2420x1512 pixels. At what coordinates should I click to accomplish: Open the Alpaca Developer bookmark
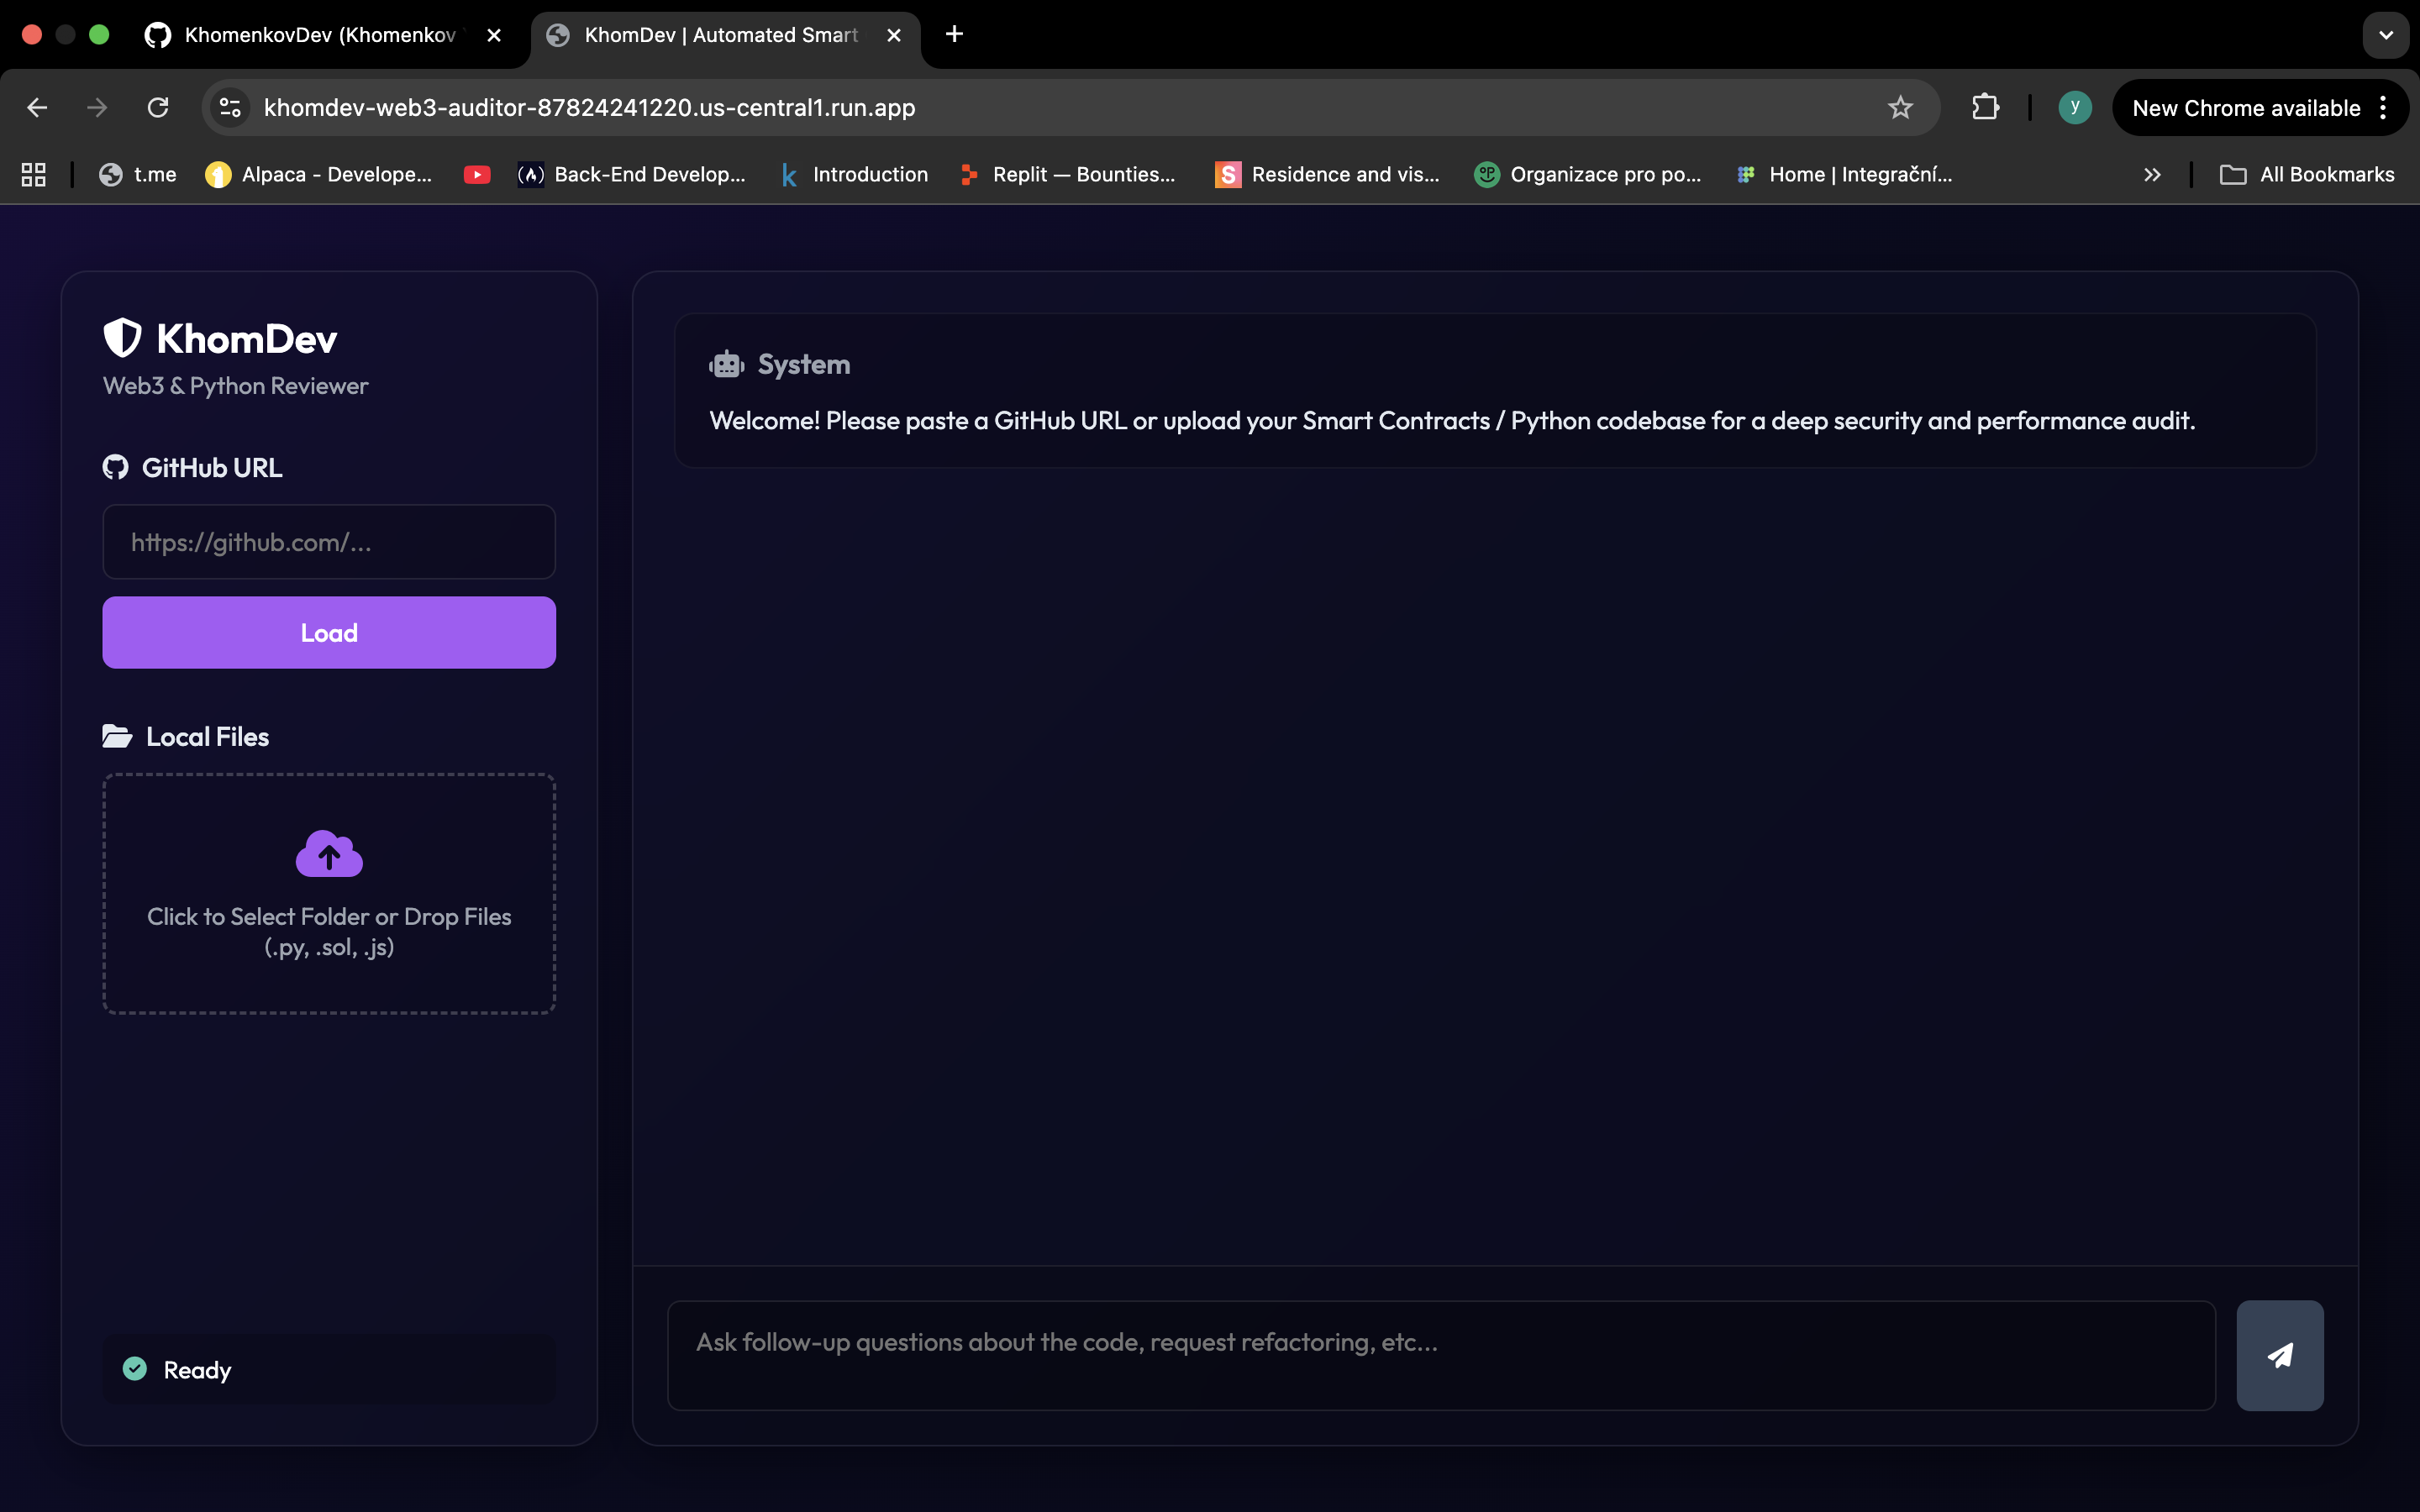[319, 174]
